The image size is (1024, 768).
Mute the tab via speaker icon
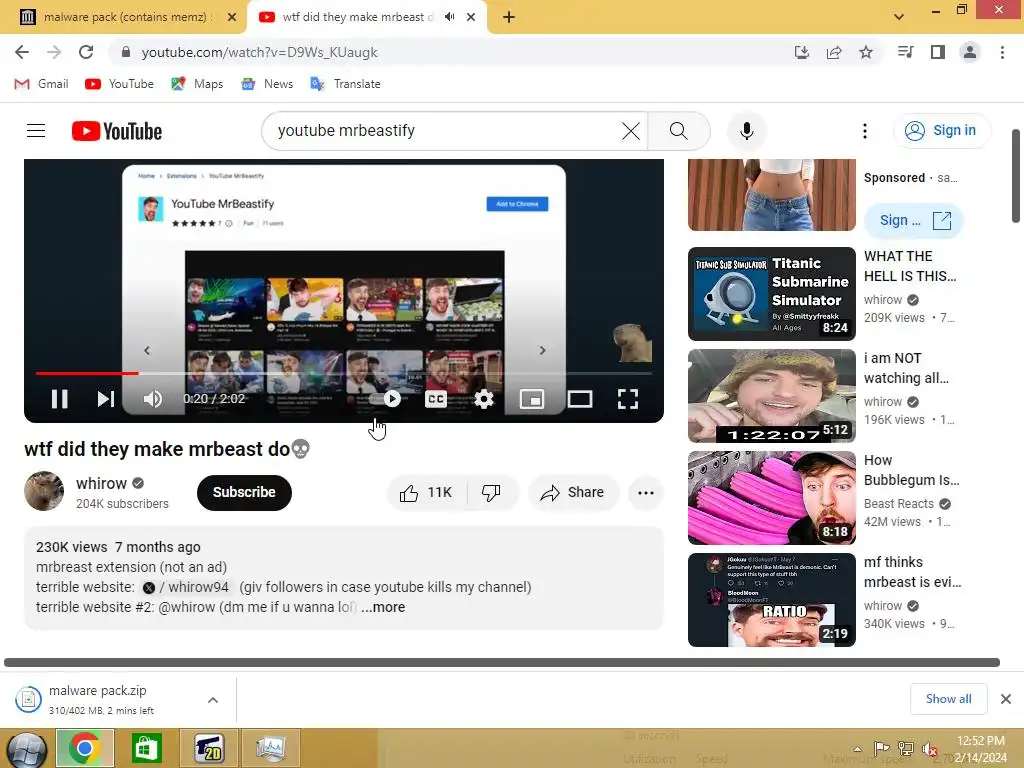coord(449,17)
